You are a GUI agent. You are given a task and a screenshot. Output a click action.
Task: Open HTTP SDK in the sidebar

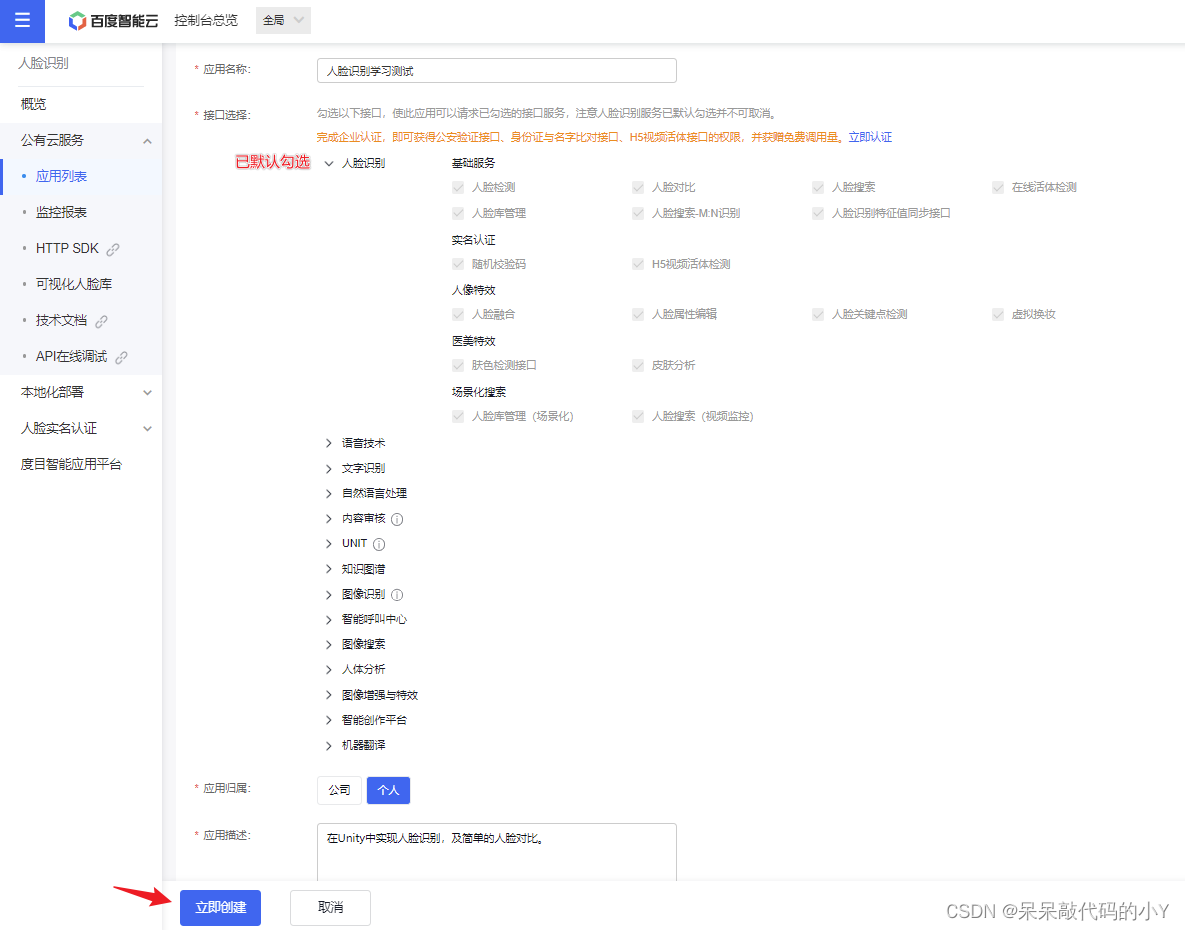coord(67,249)
